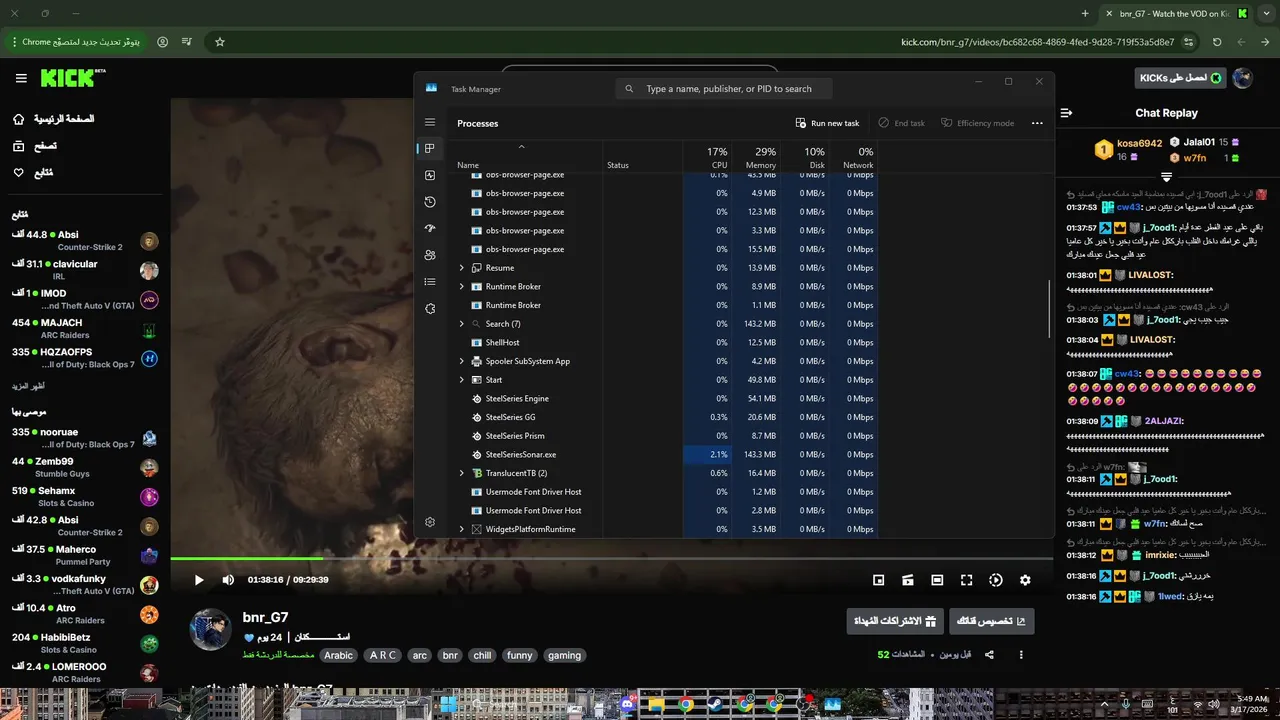
Task: Open Startup apps in Task Manager sidebar
Action: tap(430, 229)
